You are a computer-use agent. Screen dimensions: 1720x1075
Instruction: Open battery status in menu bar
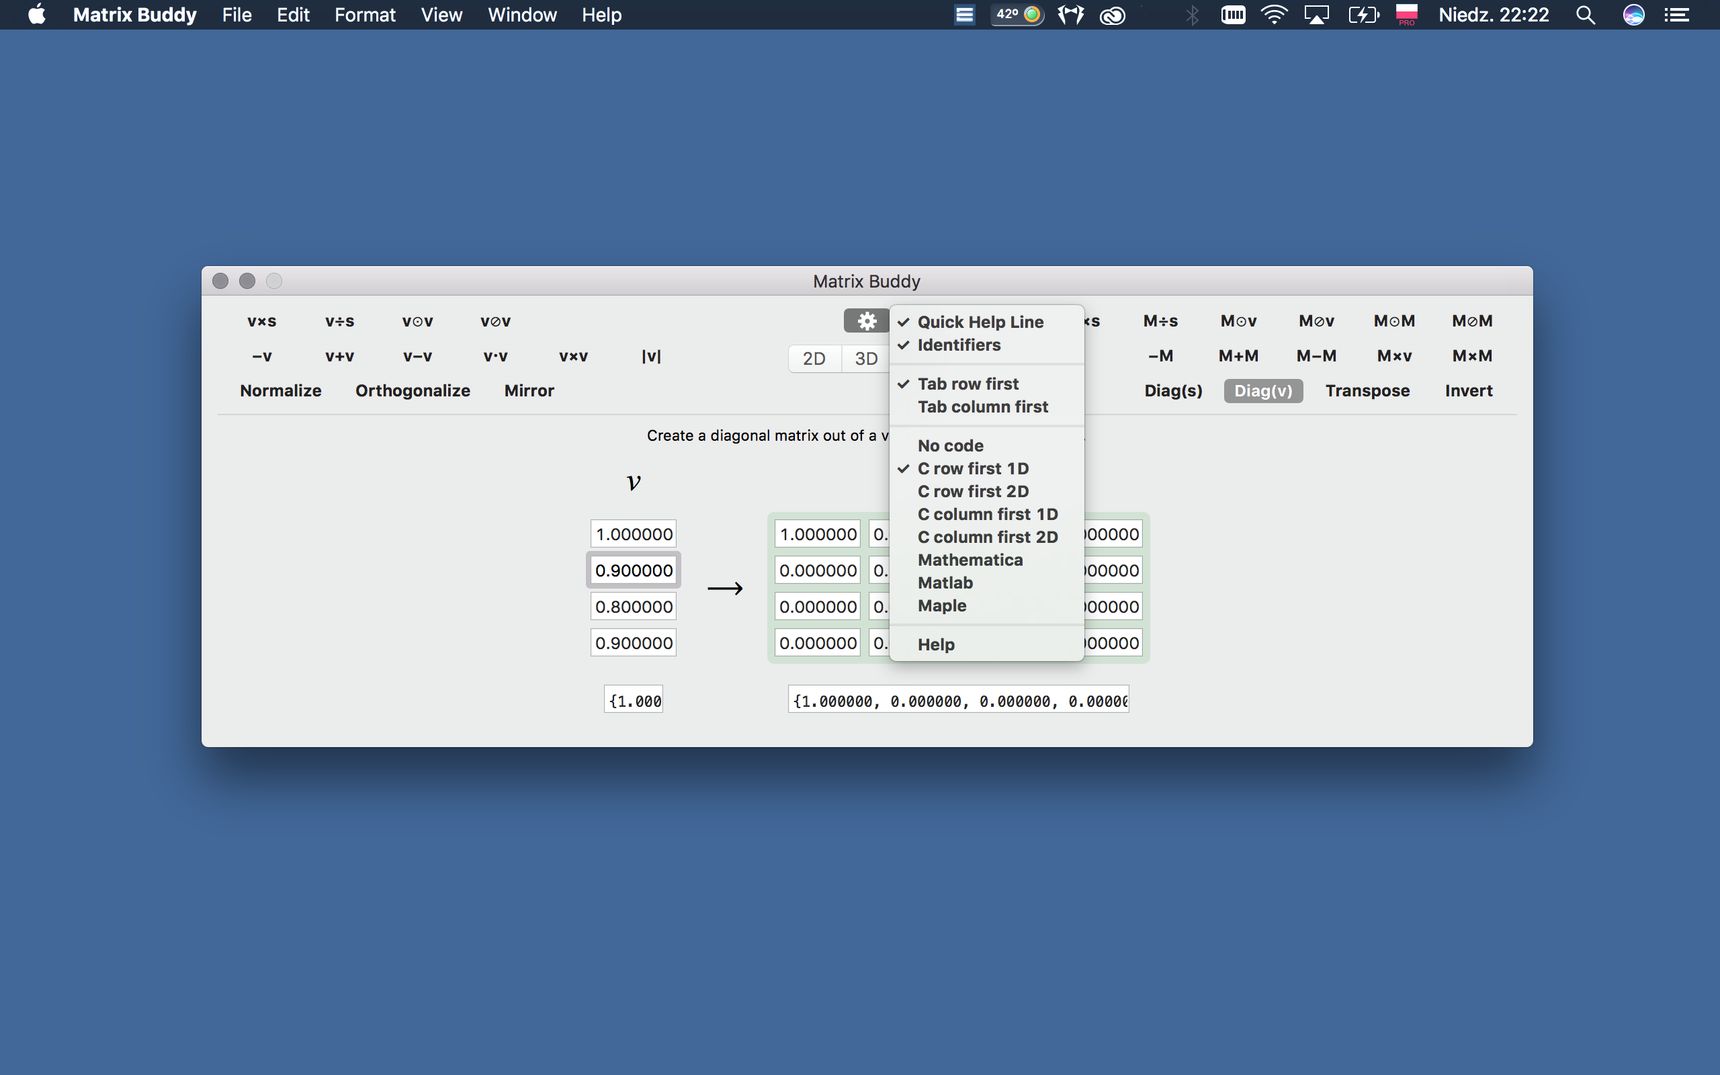point(1364,15)
